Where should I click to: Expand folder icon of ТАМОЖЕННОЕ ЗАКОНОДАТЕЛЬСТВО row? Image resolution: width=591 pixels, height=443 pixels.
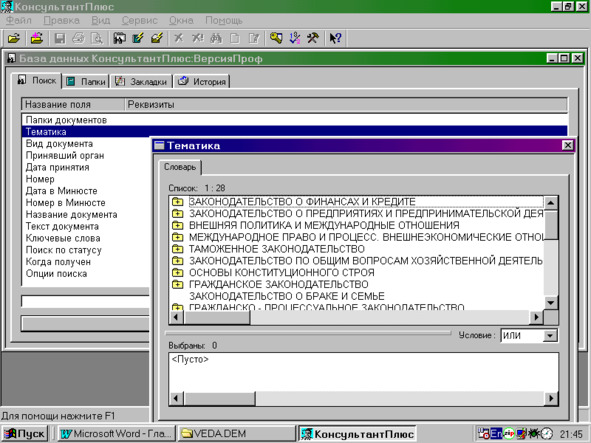click(177, 249)
